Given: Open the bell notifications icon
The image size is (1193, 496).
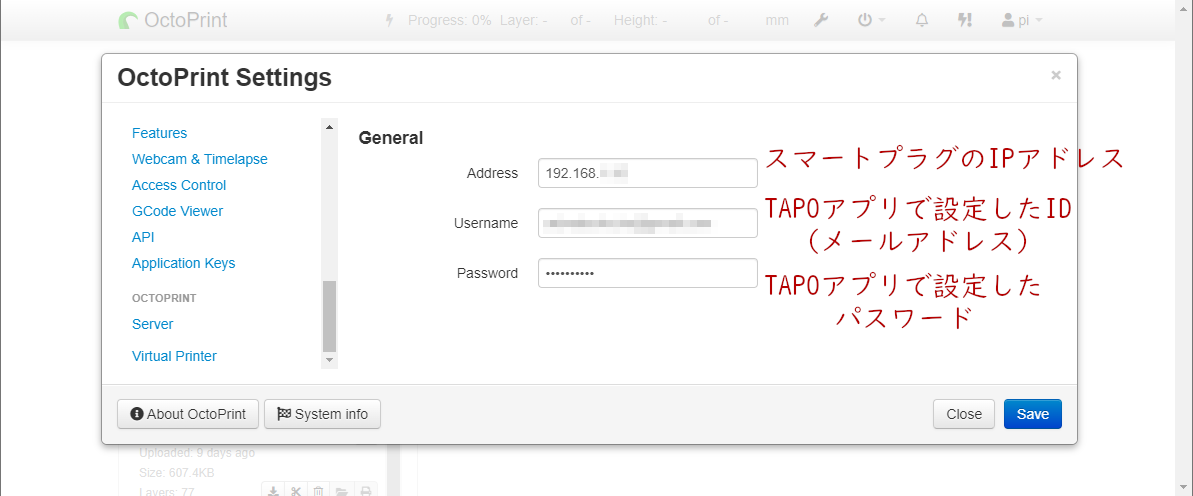Looking at the screenshot, I should [923, 20].
